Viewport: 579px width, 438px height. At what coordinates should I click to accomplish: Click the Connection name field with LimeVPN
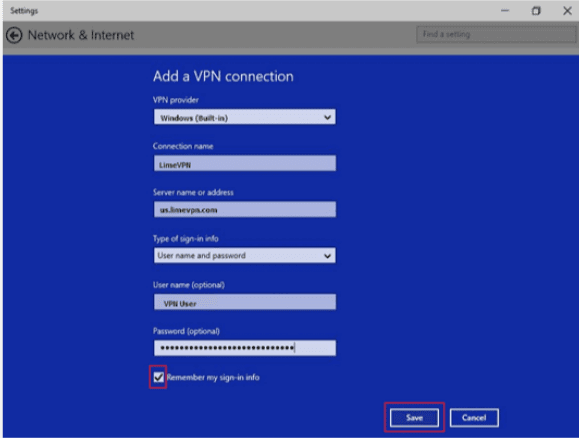coord(245,163)
